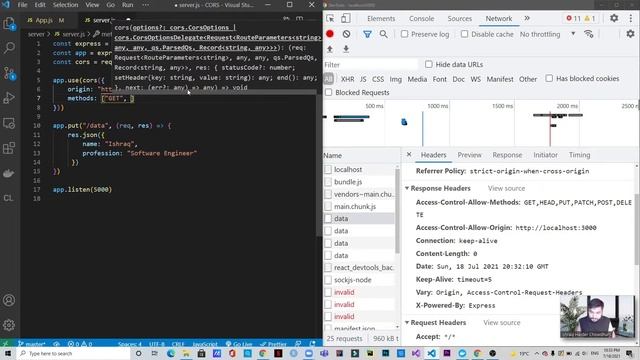Click the error and warning count badge
Viewport: 640px width, 360px height.
(x=581, y=18)
